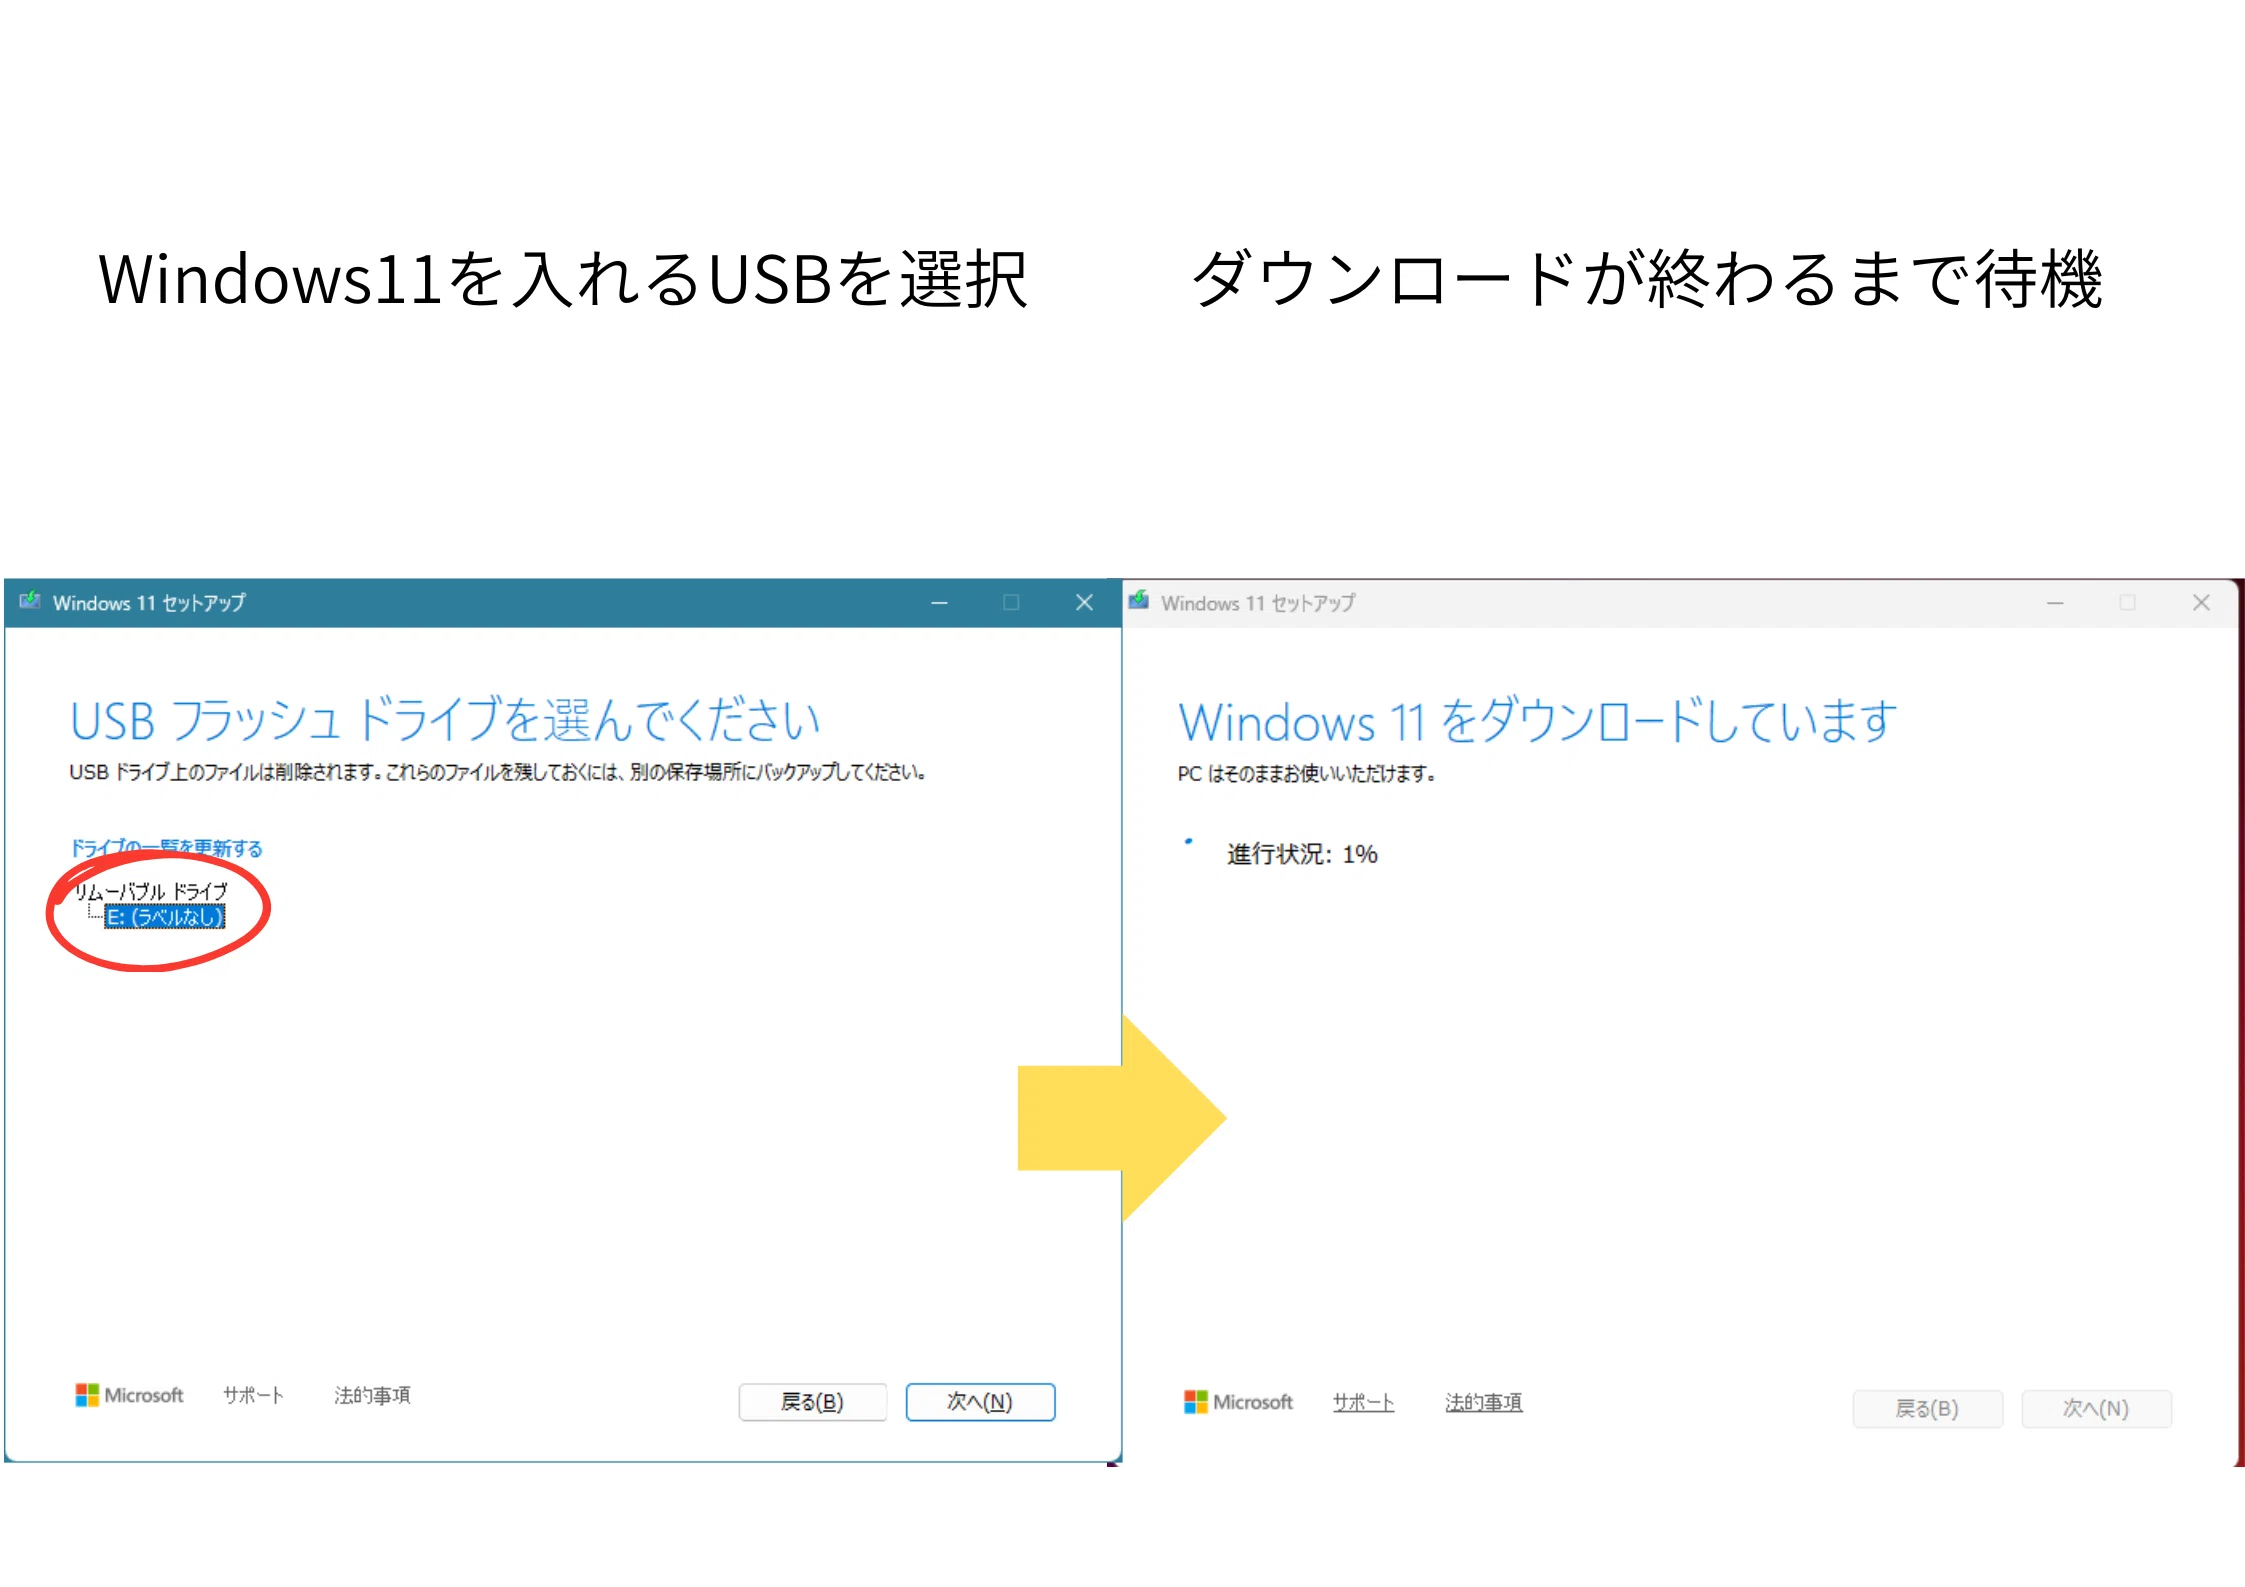2245x1587 pixels.
Task: Click the 進行状況: 1% progress text
Action: [x=1302, y=854]
